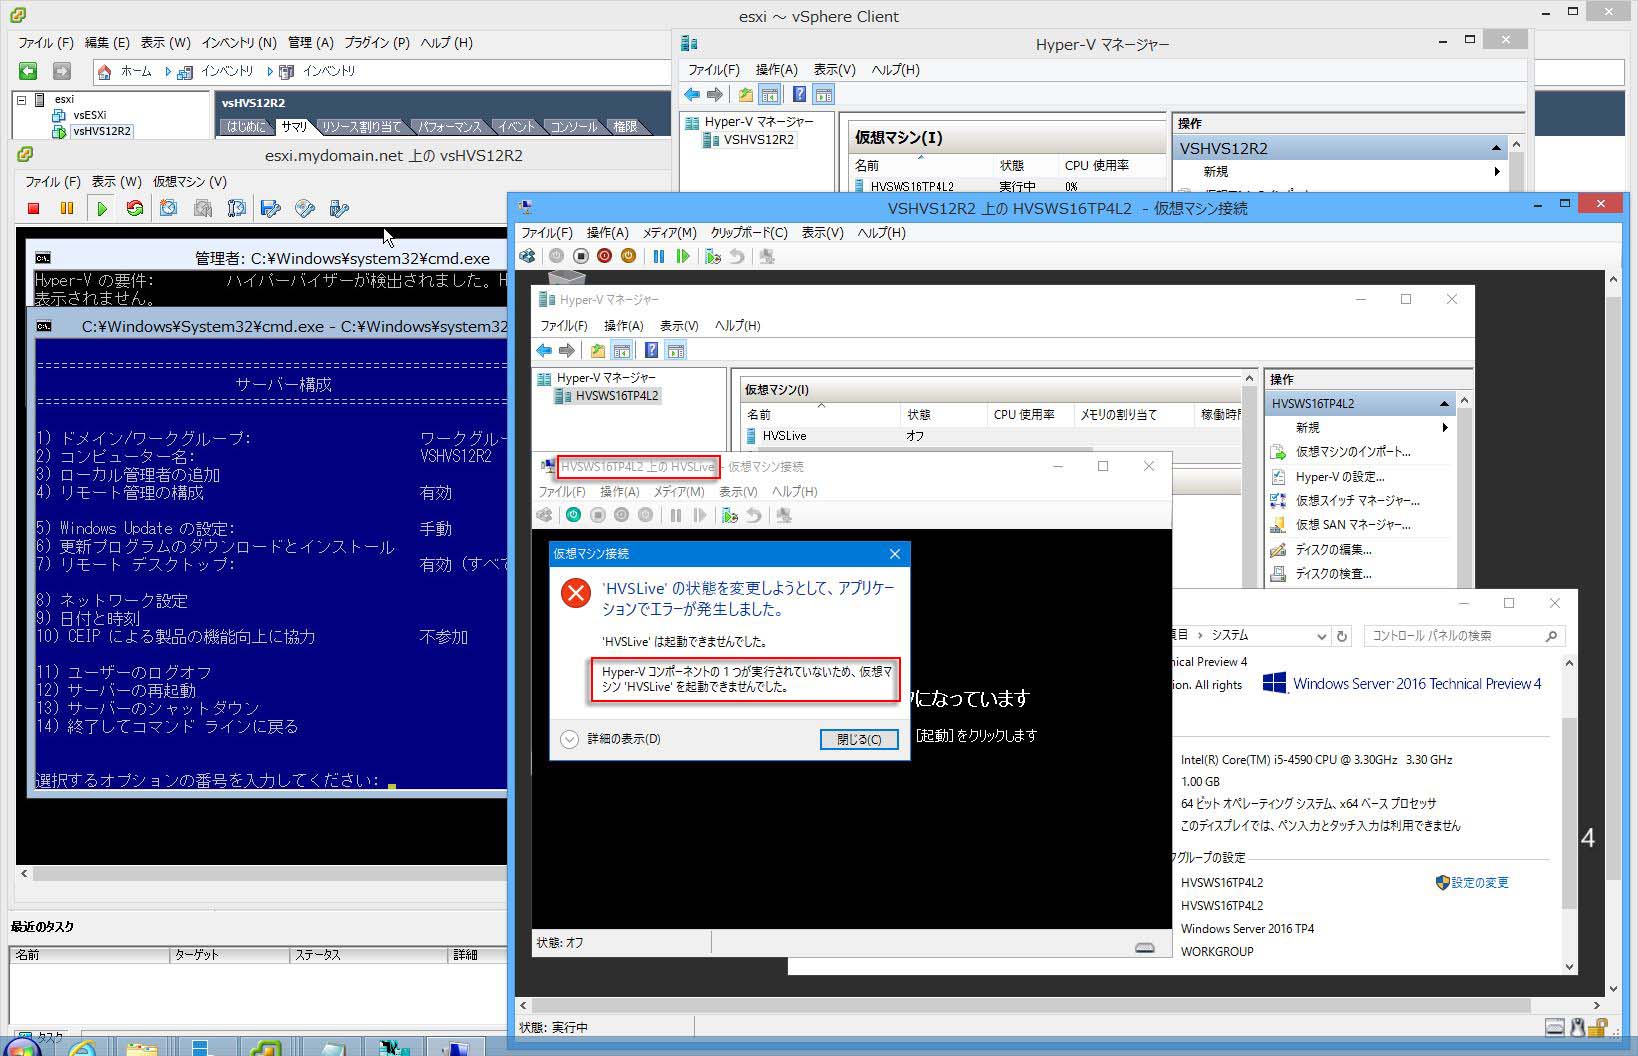Viewport: 1638px width, 1056px height.
Task: Power off VM via vSphere console red stop icon
Action: (33, 208)
